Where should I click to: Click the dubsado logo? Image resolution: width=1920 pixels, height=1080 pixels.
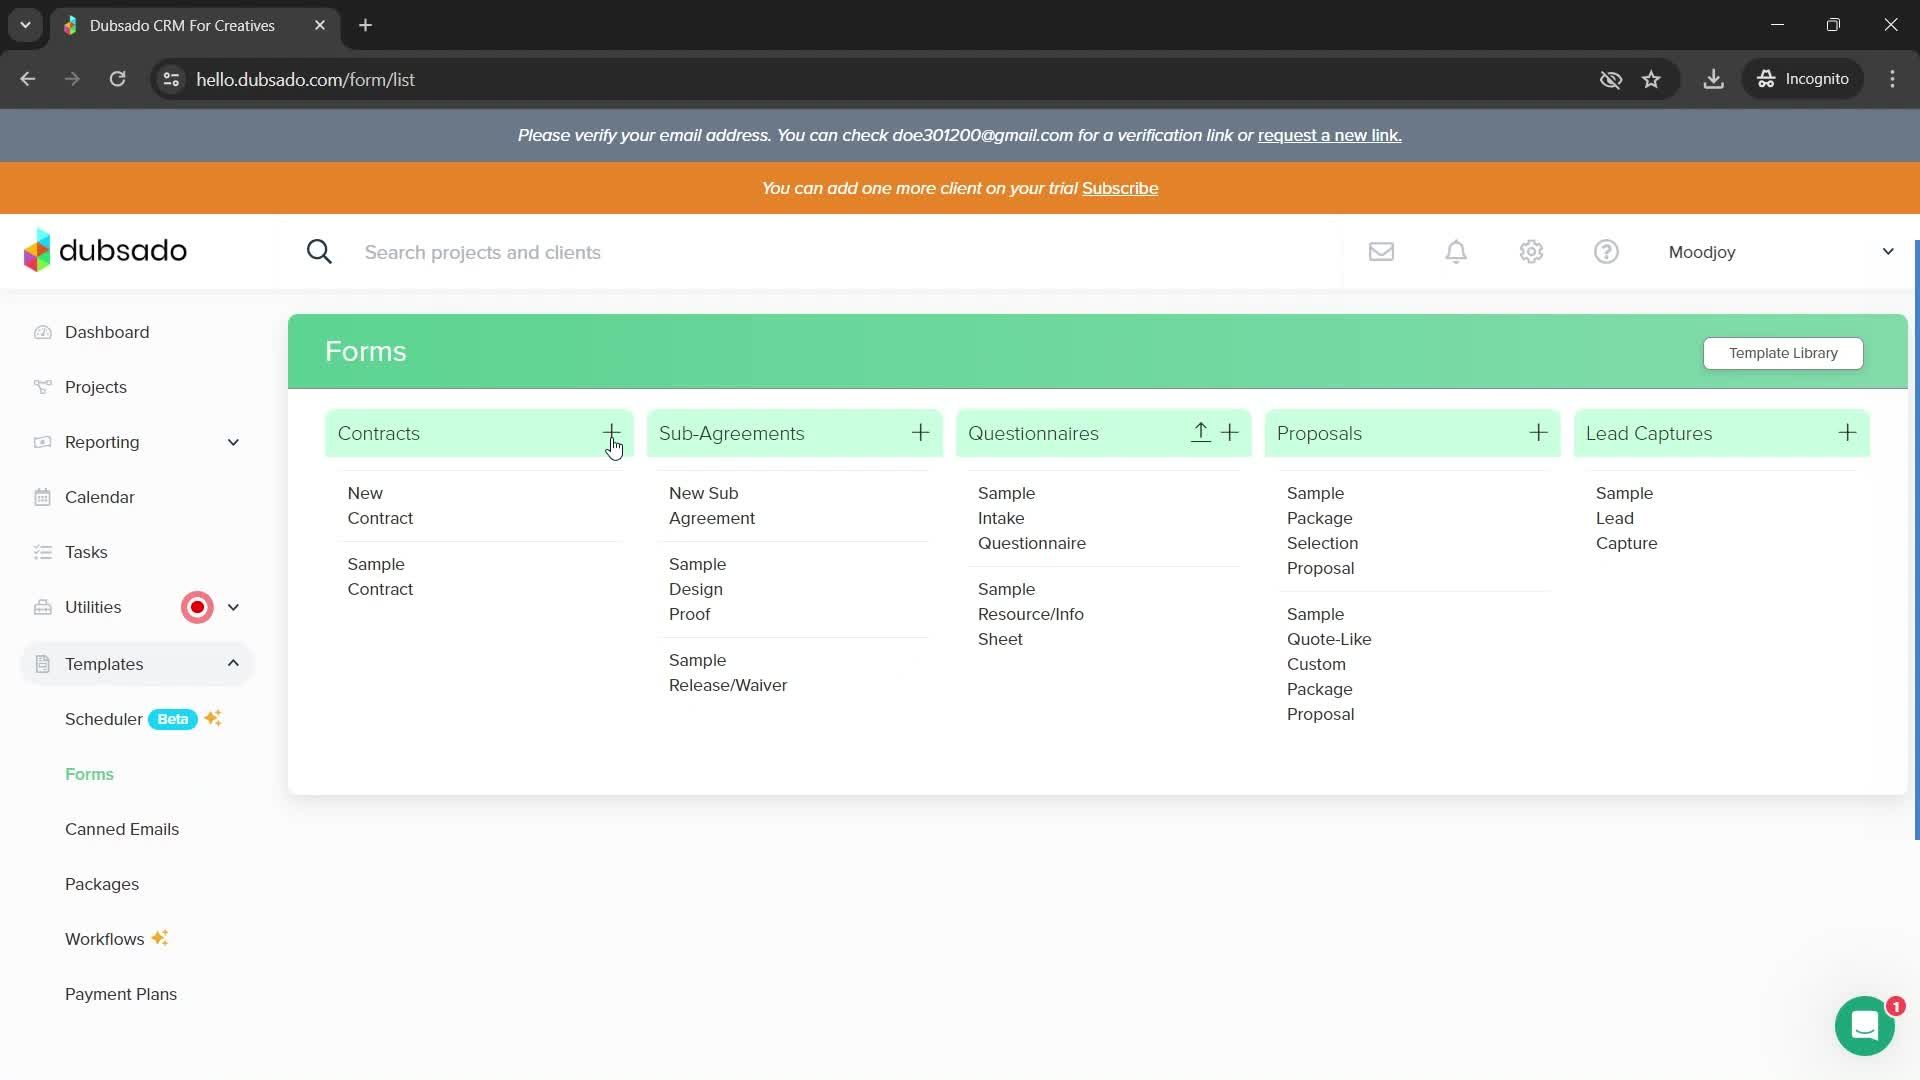pyautogui.click(x=105, y=250)
